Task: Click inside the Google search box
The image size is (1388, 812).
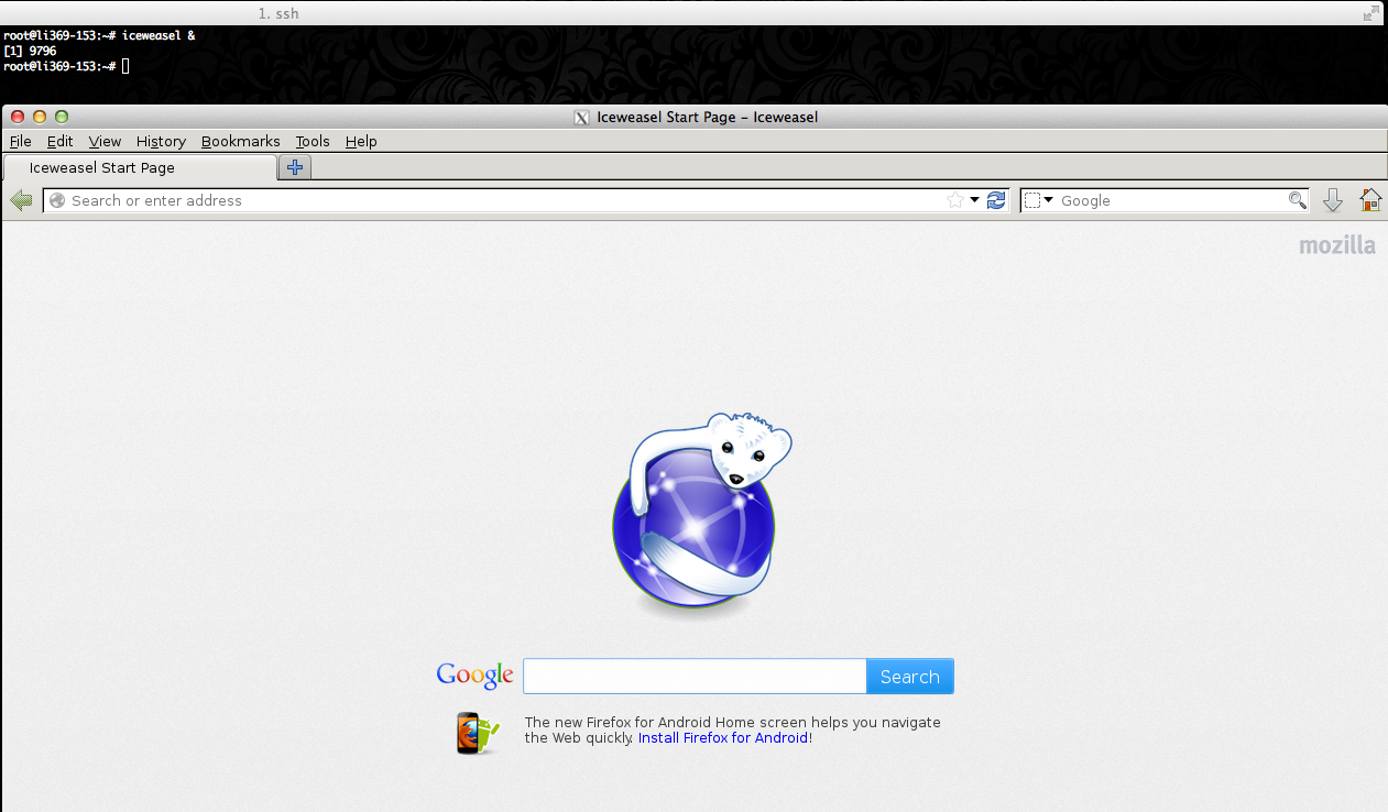Action: (x=694, y=675)
